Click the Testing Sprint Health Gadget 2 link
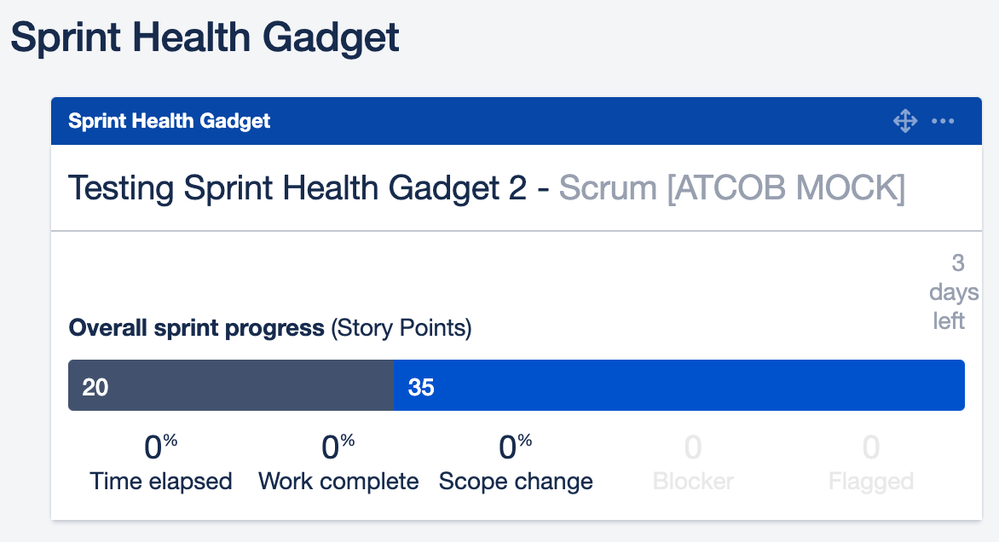The width and height of the screenshot is (999, 542). (x=298, y=188)
